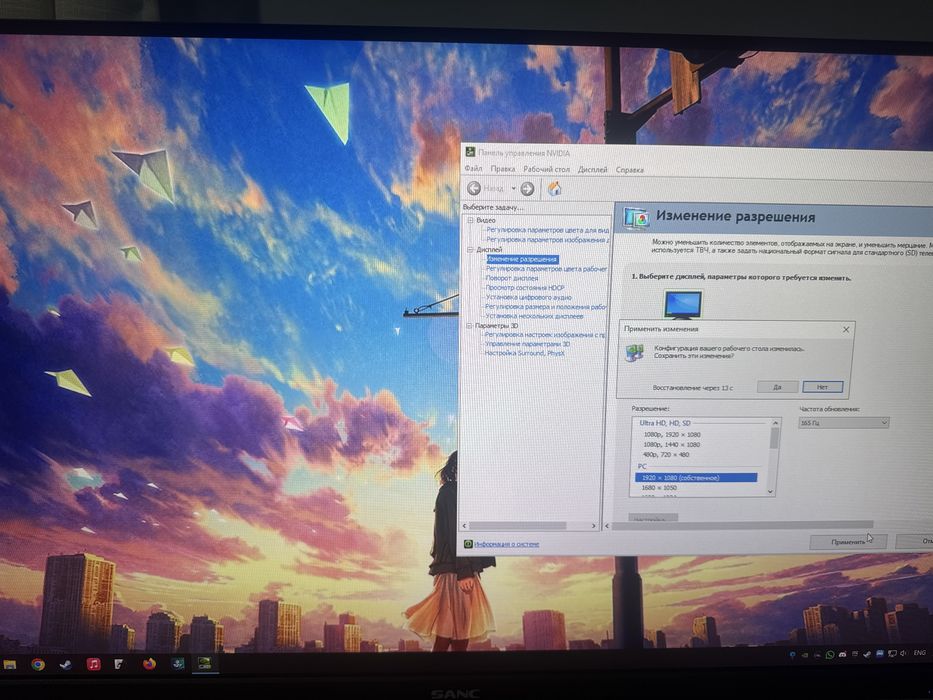Open the Справка menu
Screen dimensions: 933x700
point(630,170)
